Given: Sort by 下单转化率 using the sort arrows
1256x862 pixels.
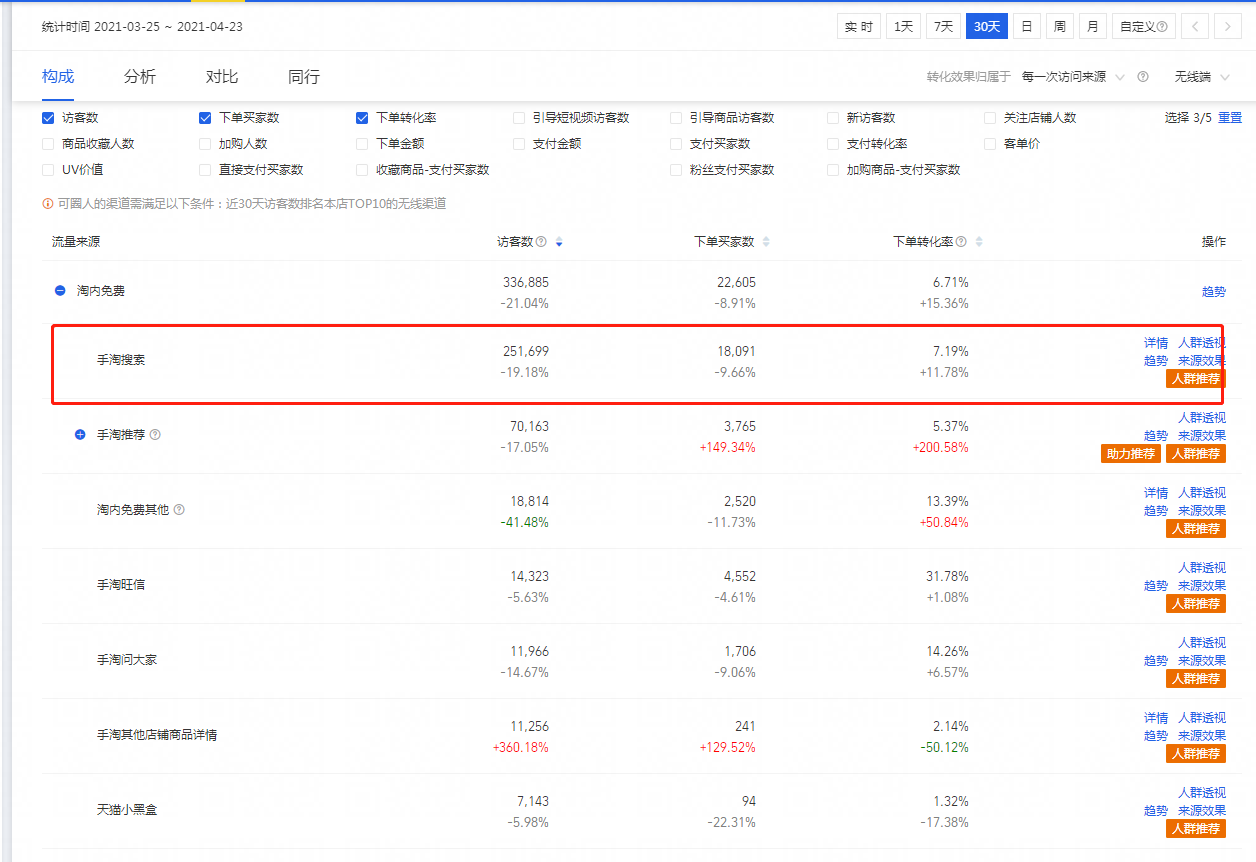Looking at the screenshot, I should pos(979,242).
